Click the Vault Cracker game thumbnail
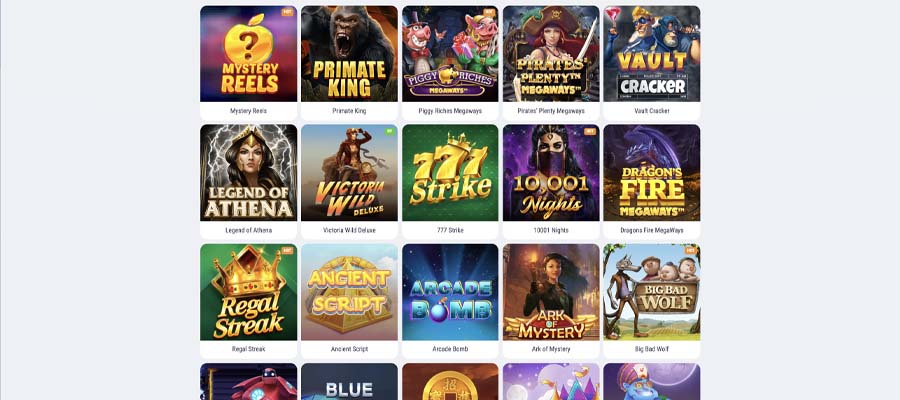 tap(651, 54)
